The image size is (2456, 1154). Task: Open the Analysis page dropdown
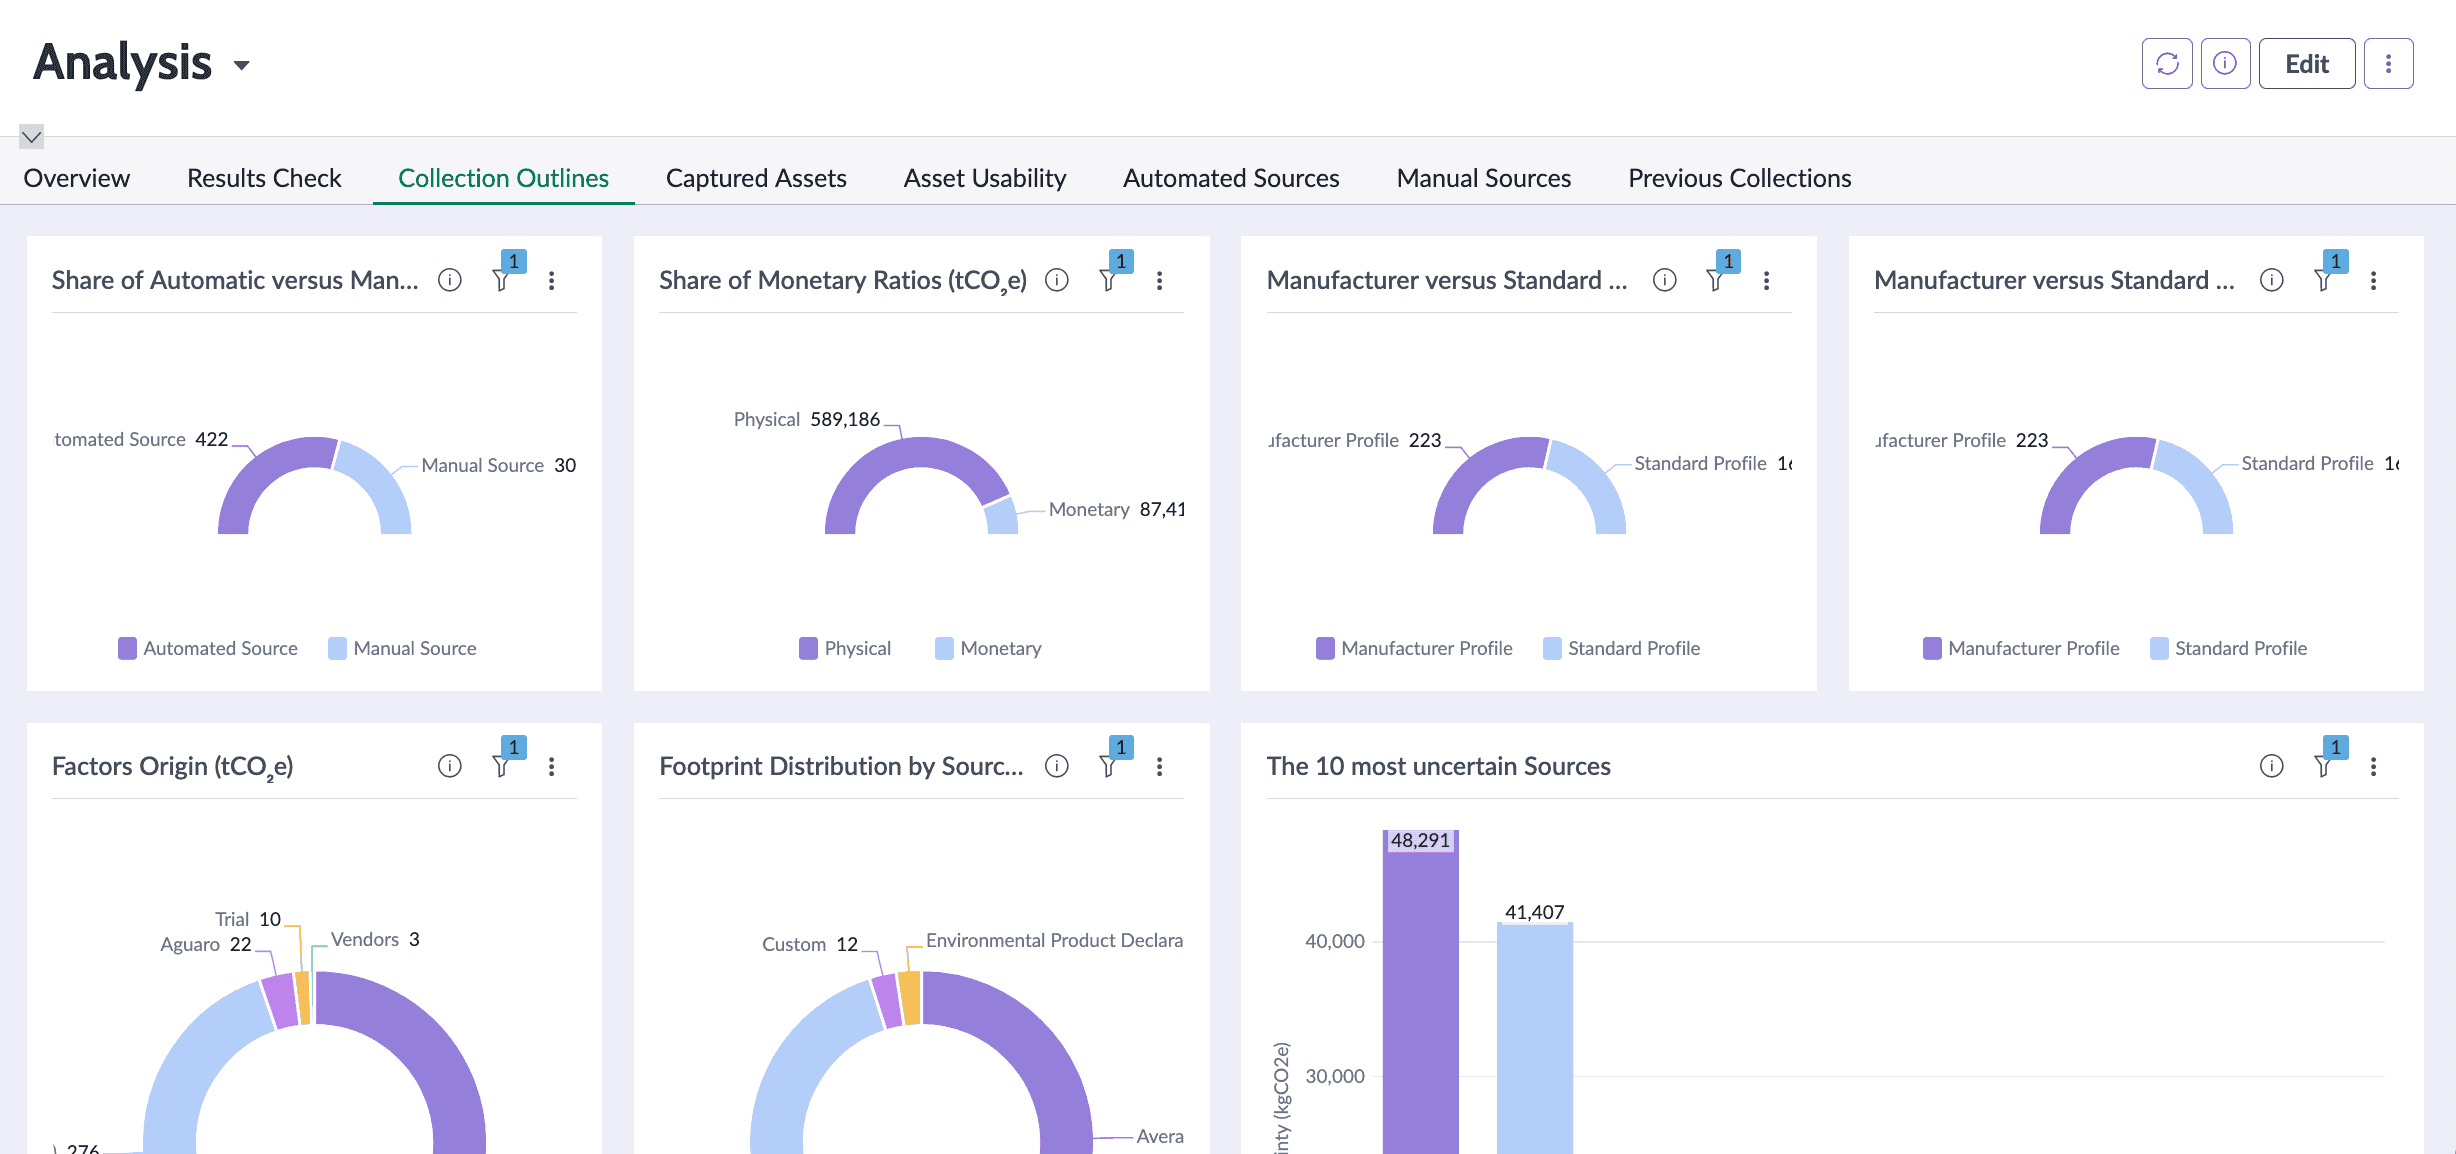click(x=243, y=66)
